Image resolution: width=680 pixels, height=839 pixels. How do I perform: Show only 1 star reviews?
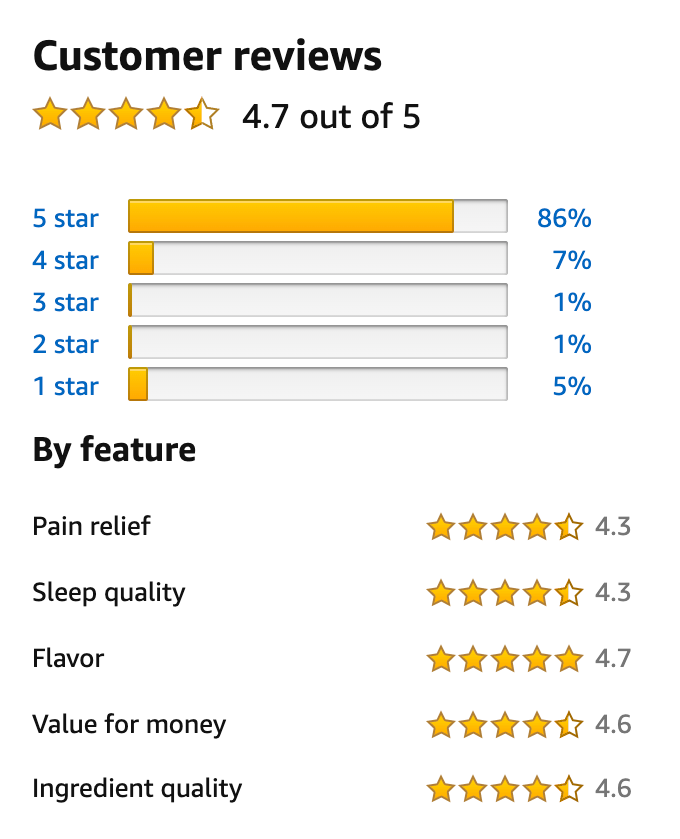[x=66, y=386]
